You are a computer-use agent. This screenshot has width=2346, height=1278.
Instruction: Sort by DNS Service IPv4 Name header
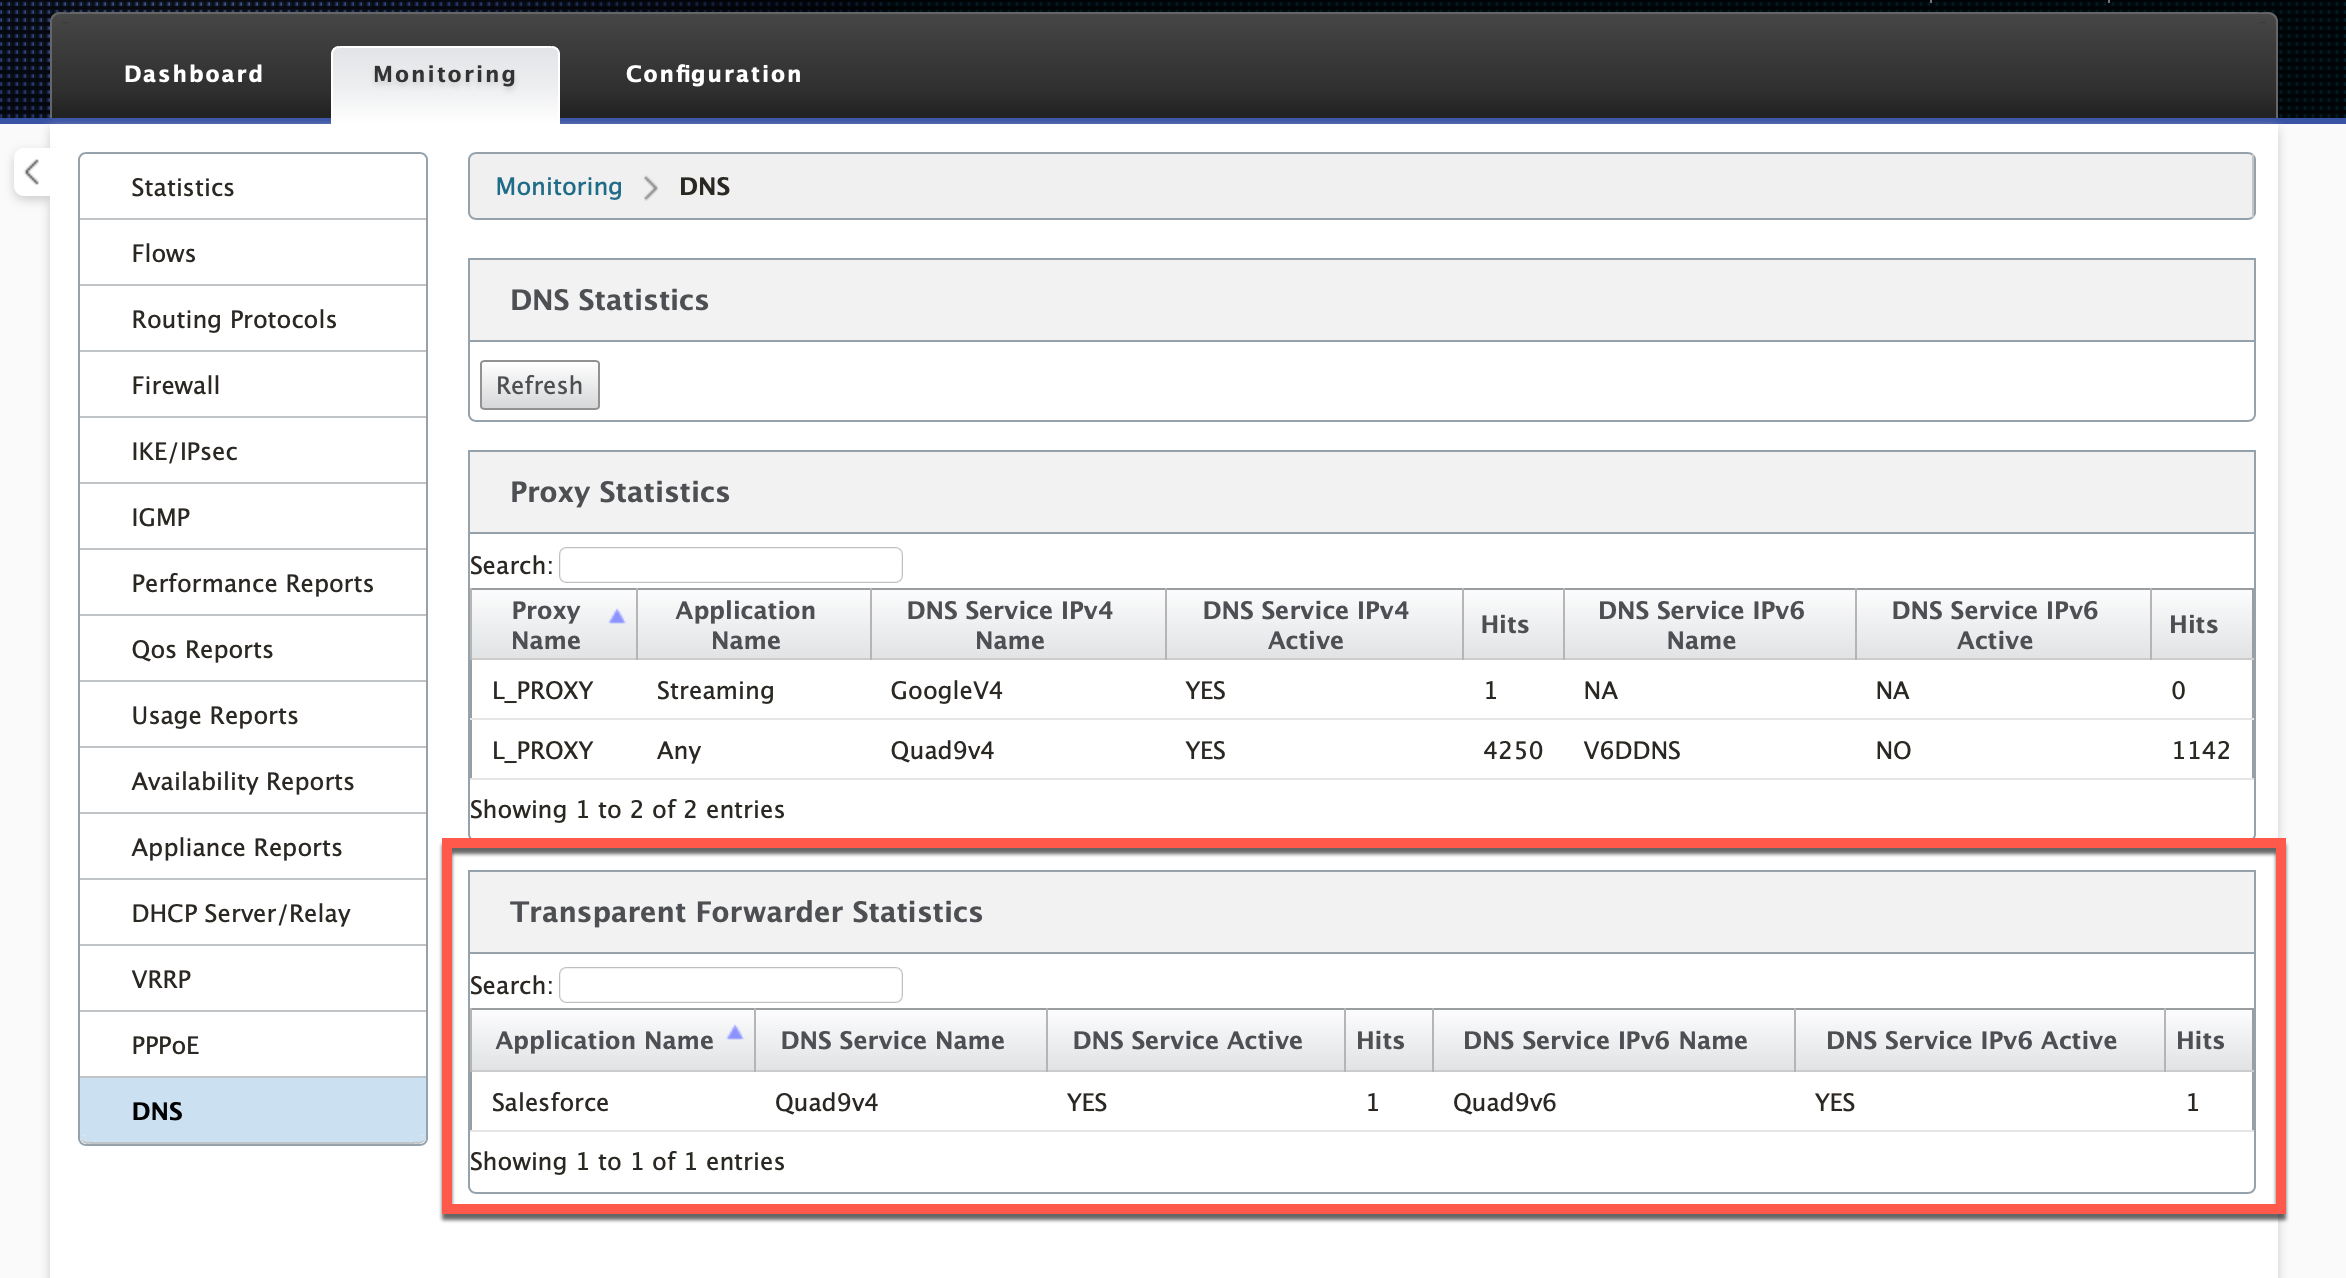click(1018, 625)
